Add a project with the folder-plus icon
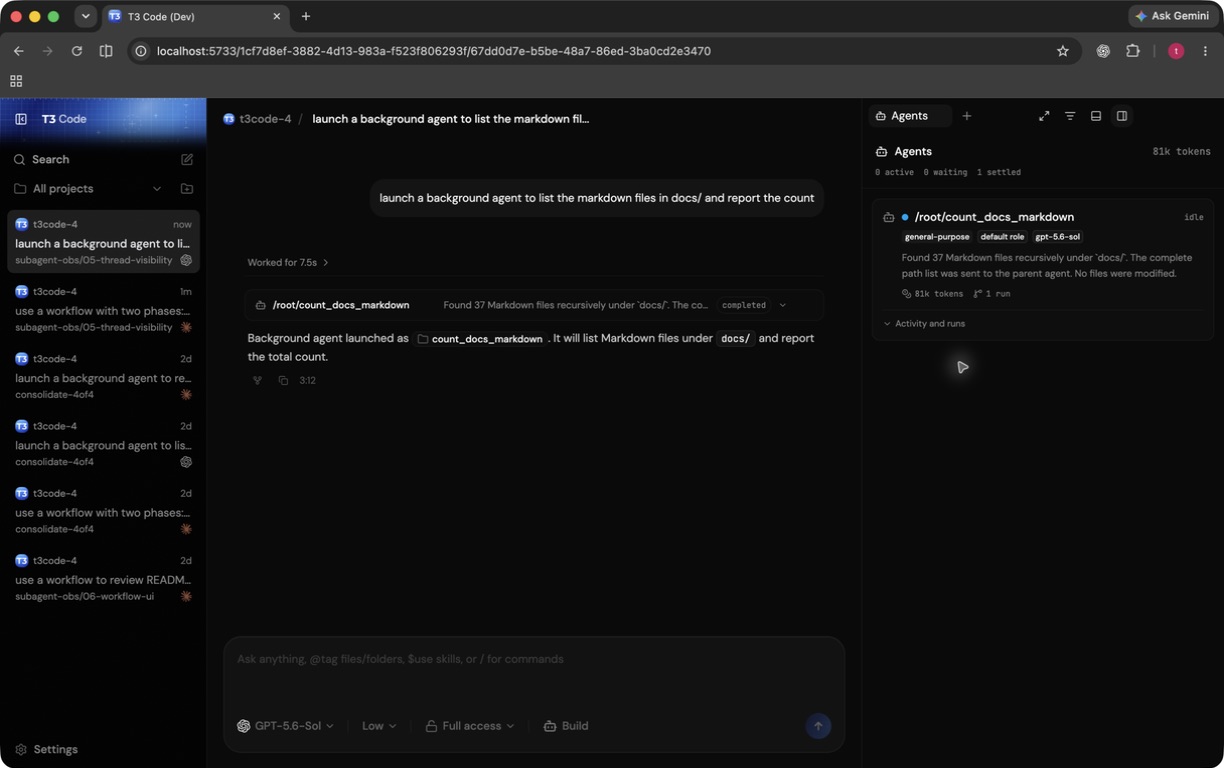Screen dimensions: 1224x768 tap(187, 188)
